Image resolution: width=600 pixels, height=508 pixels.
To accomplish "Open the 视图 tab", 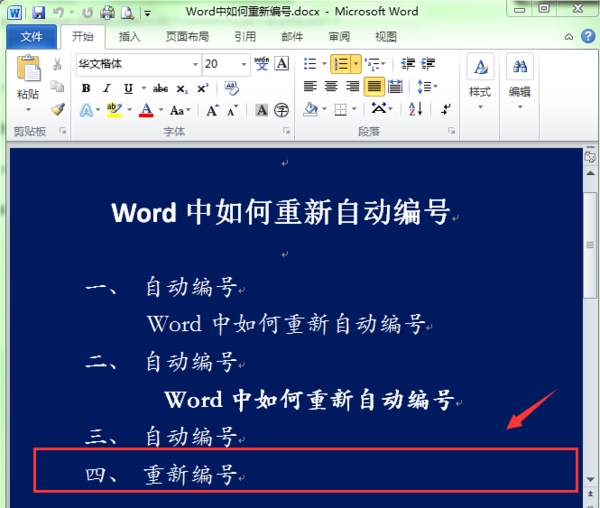I will pyautogui.click(x=386, y=37).
